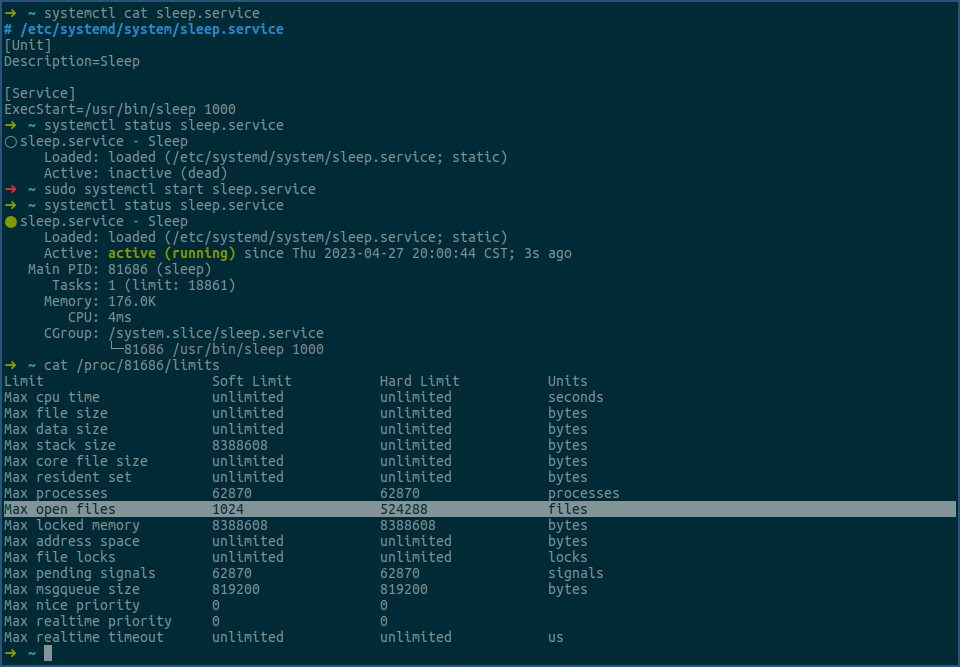This screenshot has width=960, height=667.
Task: Click the hollow inactive status circle
Action: tap(11, 142)
